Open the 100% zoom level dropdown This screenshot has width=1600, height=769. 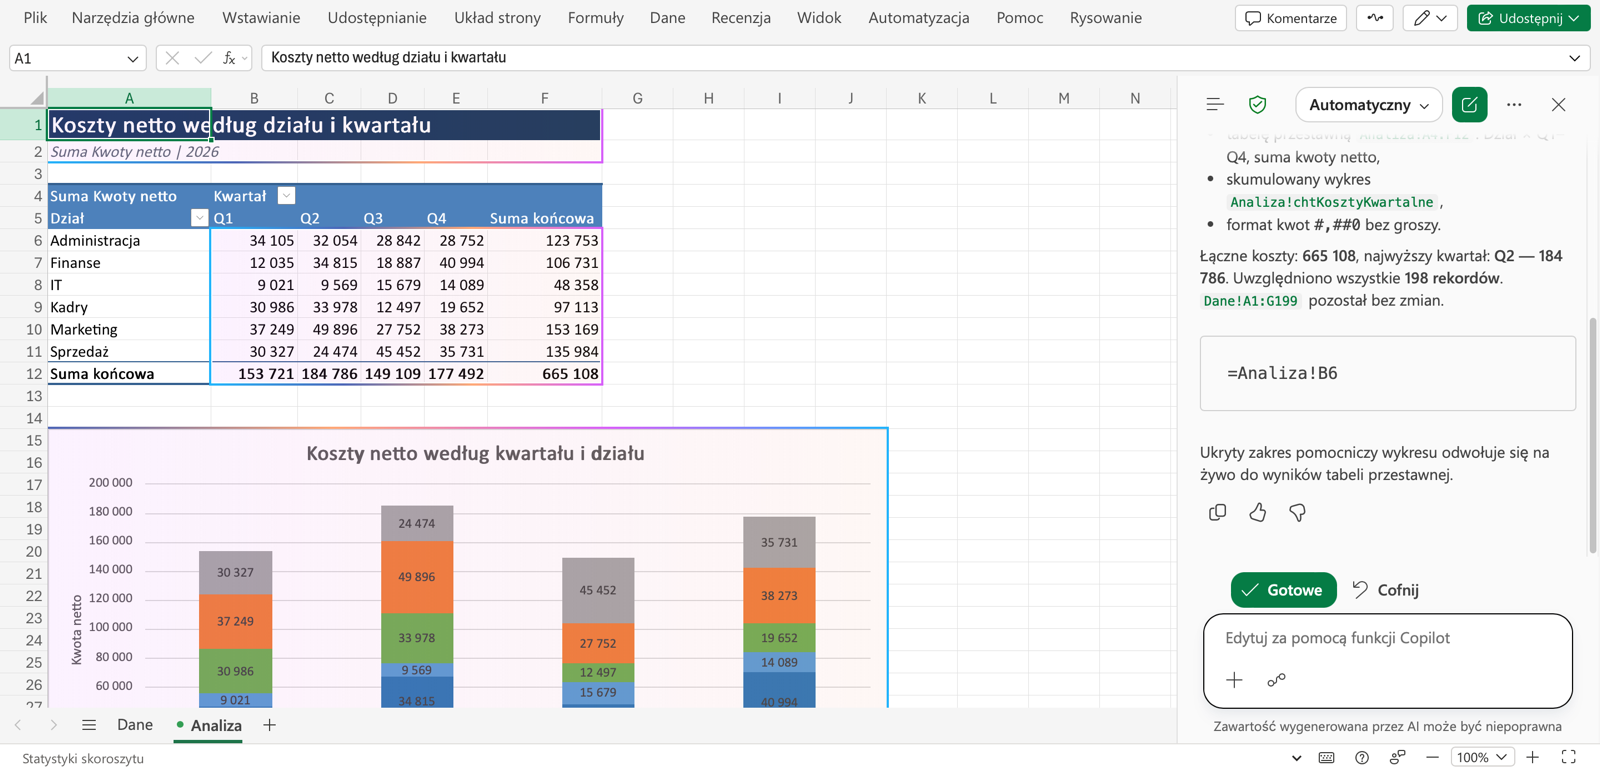click(x=1481, y=757)
